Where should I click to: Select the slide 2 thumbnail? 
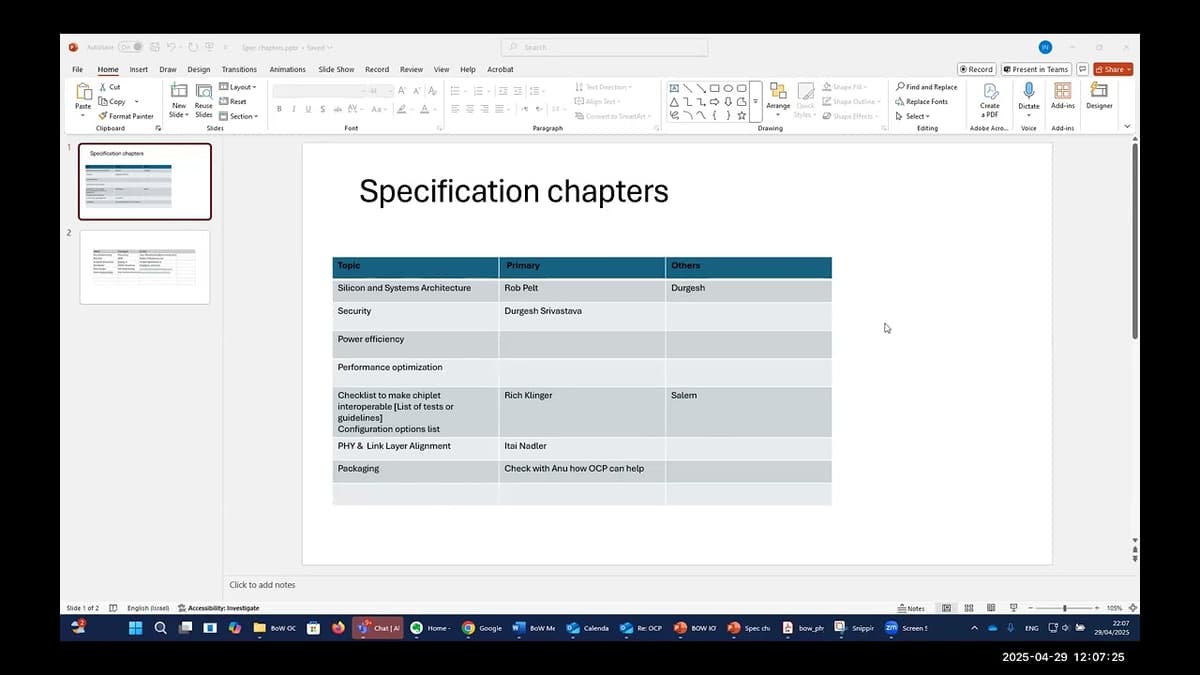click(144, 266)
